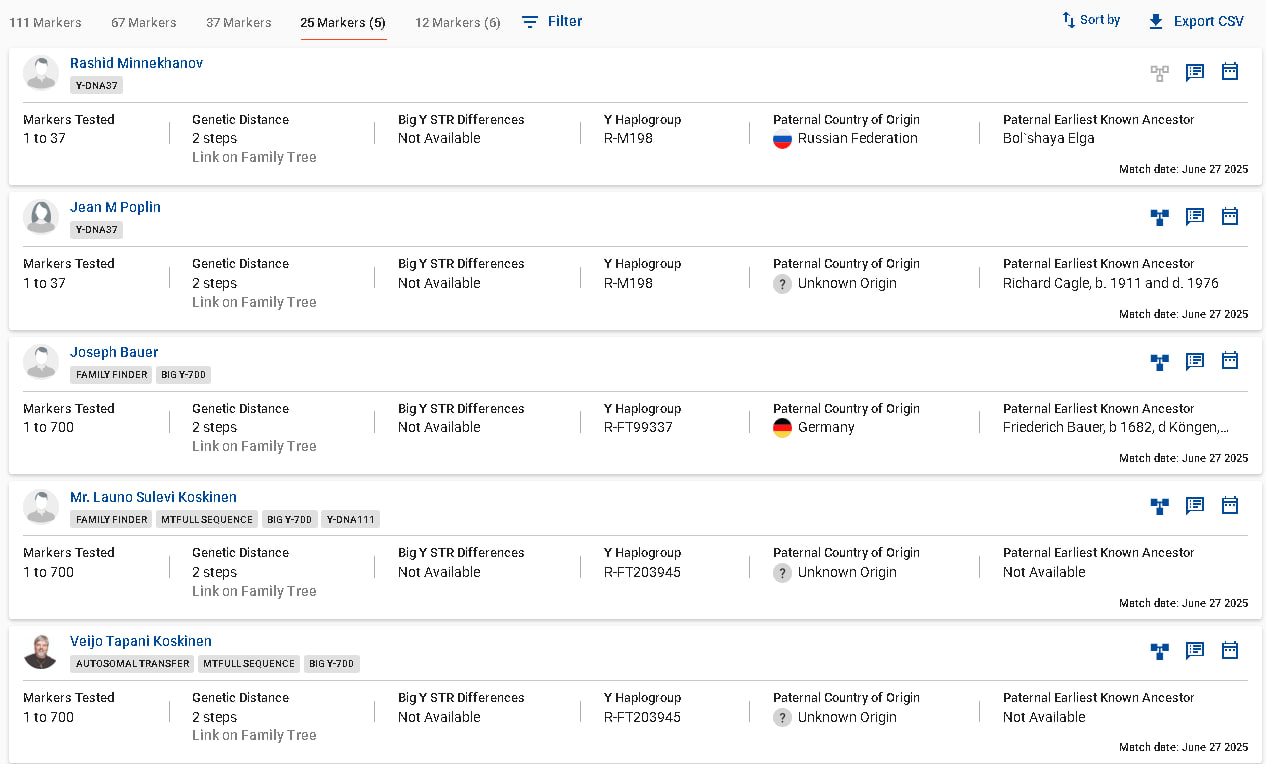Click Link on Family Tree for Jean M Poplin
This screenshot has width=1266, height=764.
(254, 302)
